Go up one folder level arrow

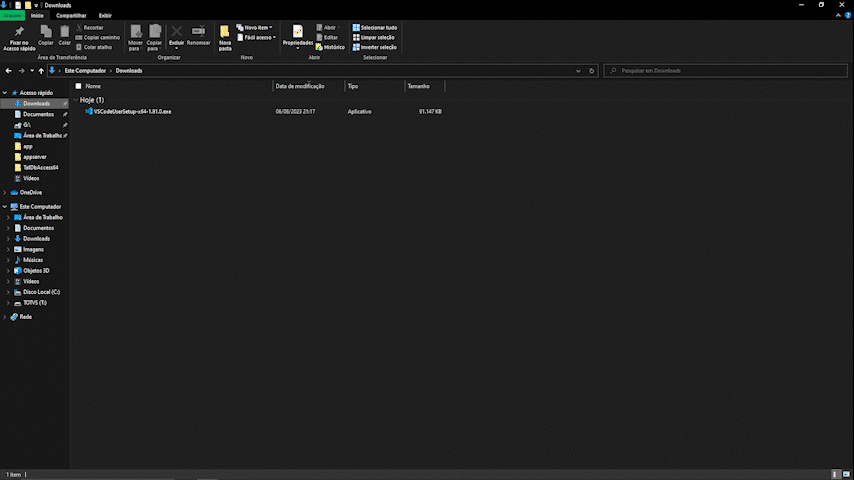point(41,71)
